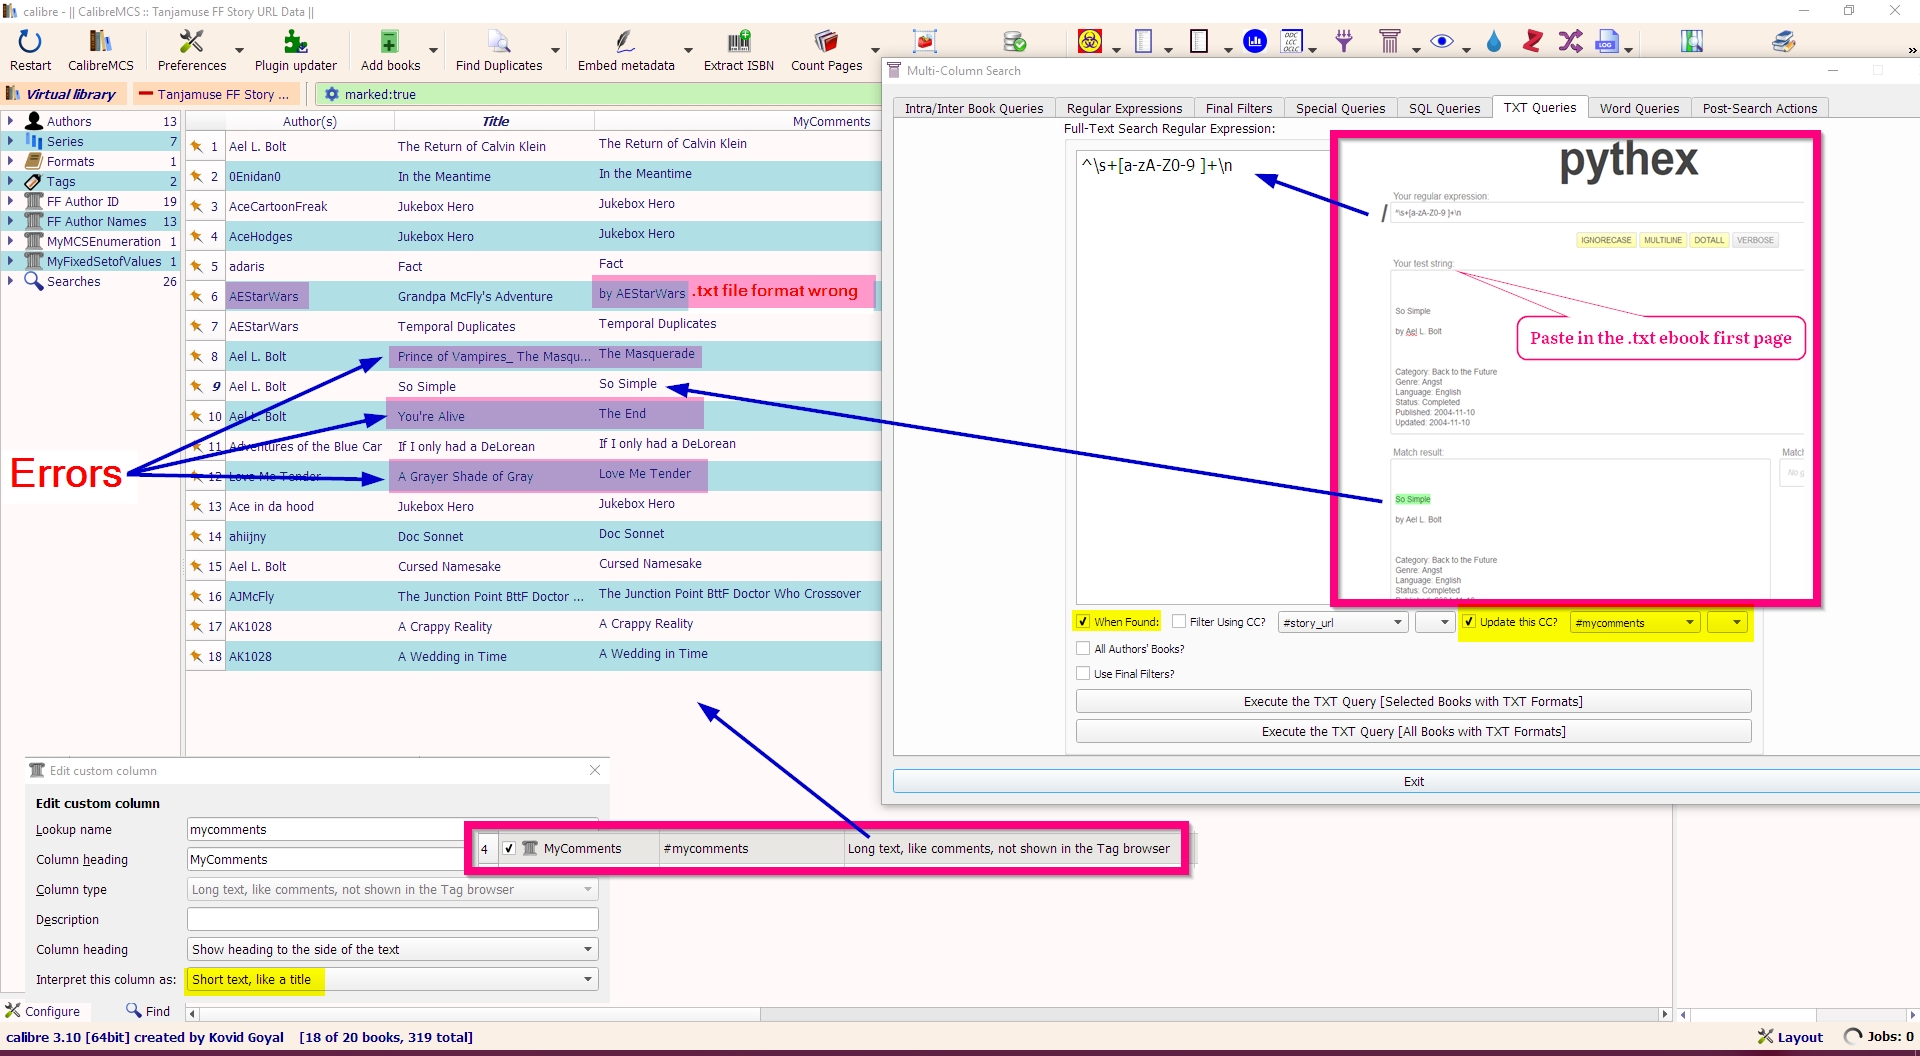Image resolution: width=1920 pixels, height=1056 pixels.
Task: Click the blue eye toolbar icon
Action: 1441,41
